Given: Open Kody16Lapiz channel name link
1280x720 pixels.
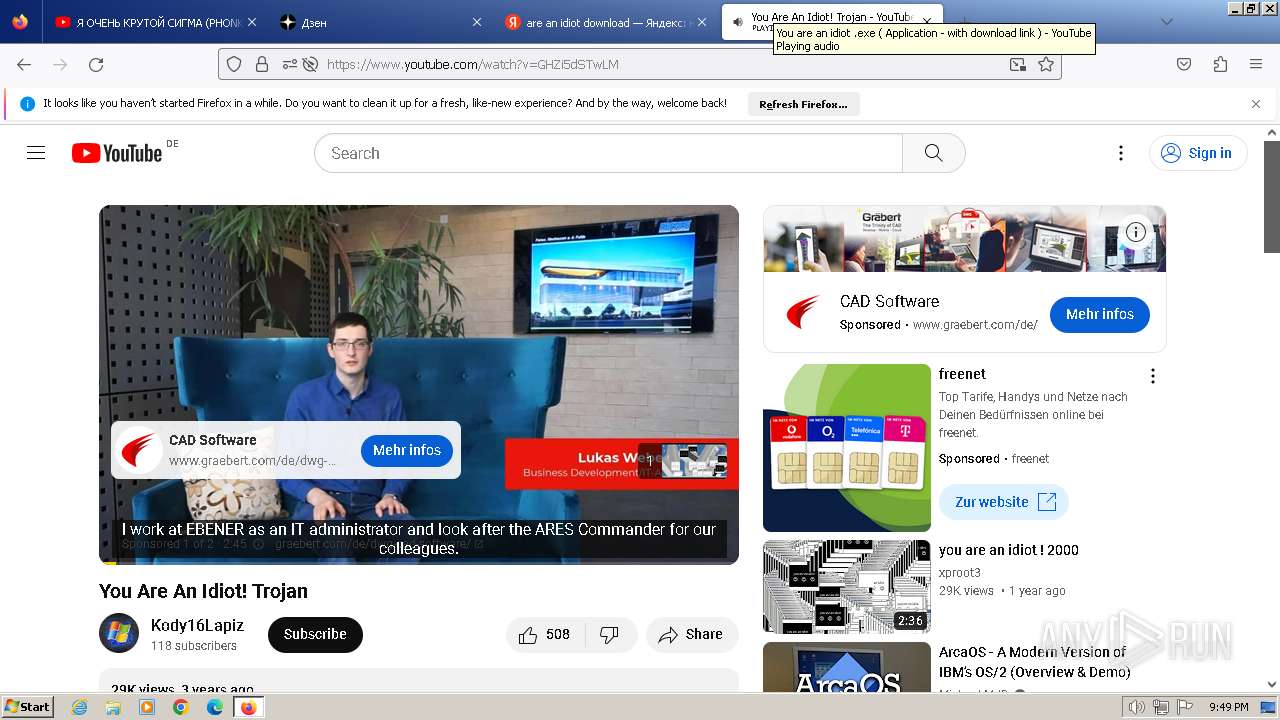Looking at the screenshot, I should click(197, 625).
